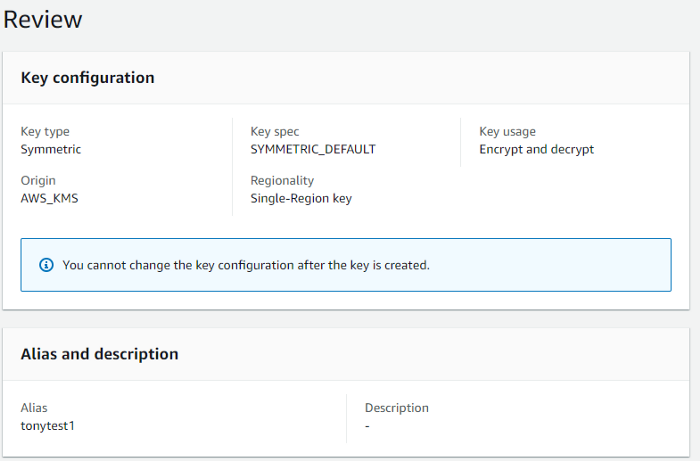
Task: Click the Alias label
Action: [x=34, y=408]
